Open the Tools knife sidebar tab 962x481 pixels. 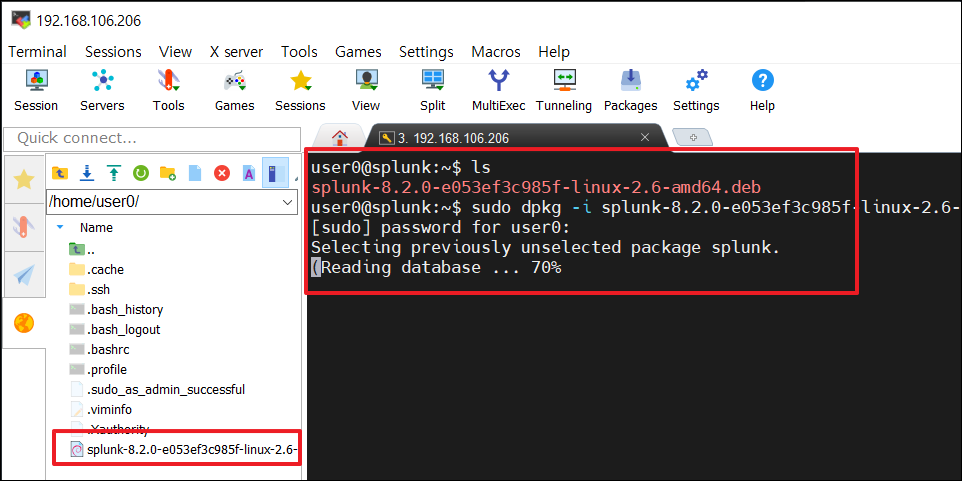24,227
